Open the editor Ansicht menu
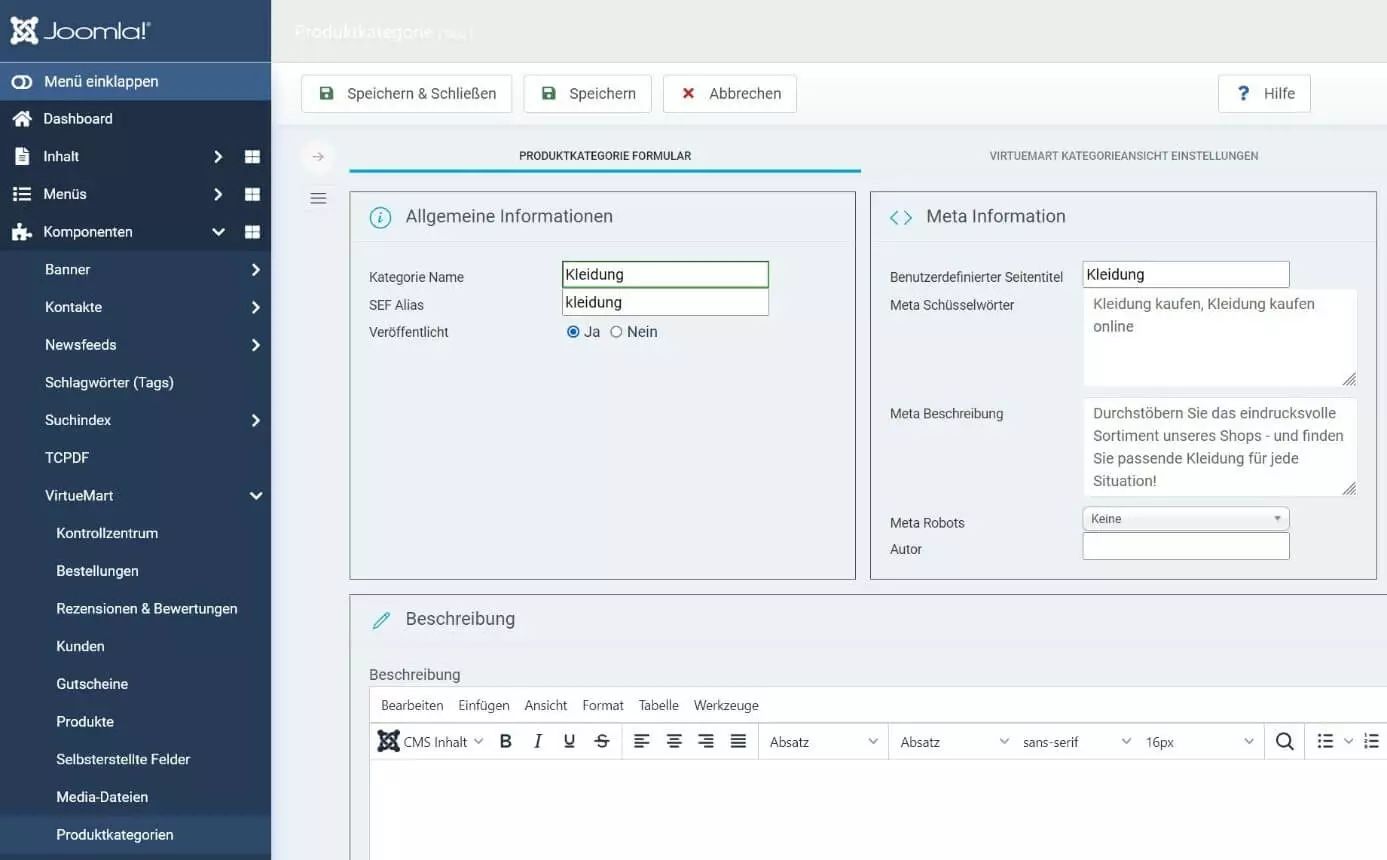1387x860 pixels. (x=546, y=706)
